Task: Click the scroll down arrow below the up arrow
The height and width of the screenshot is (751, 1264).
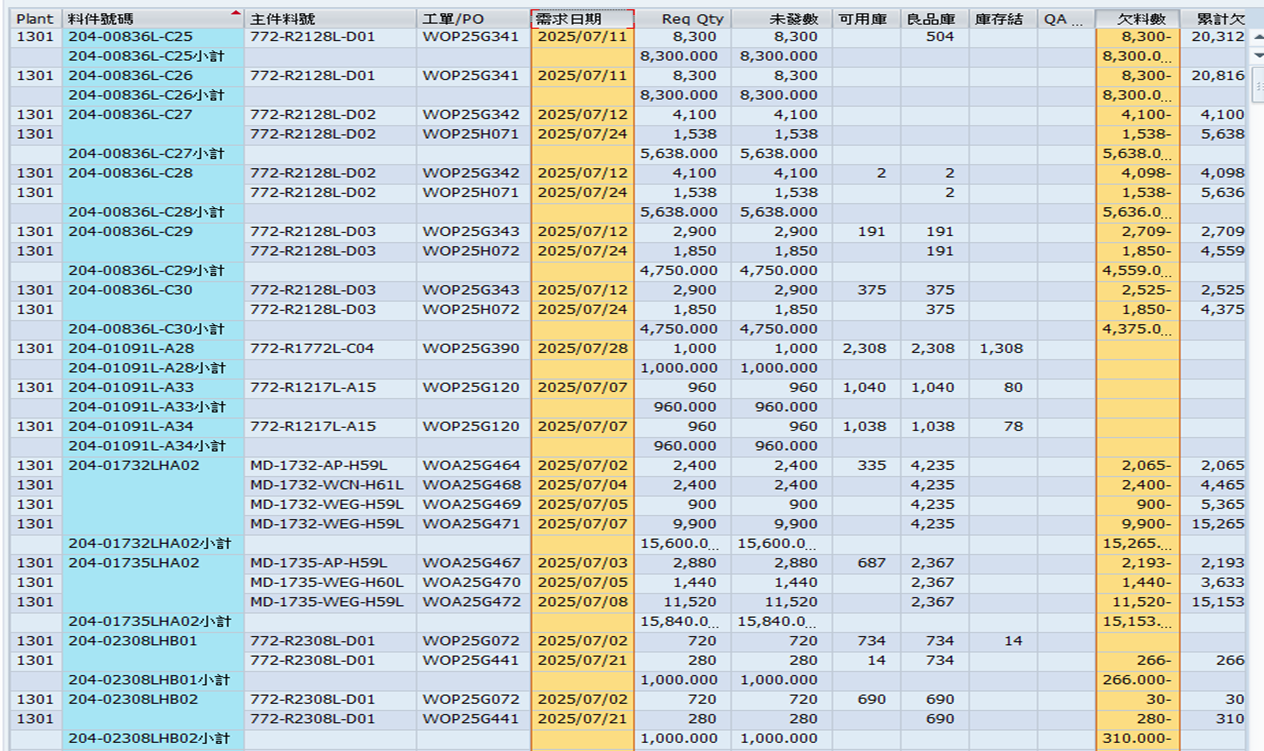Action: pyautogui.click(x=1257, y=55)
